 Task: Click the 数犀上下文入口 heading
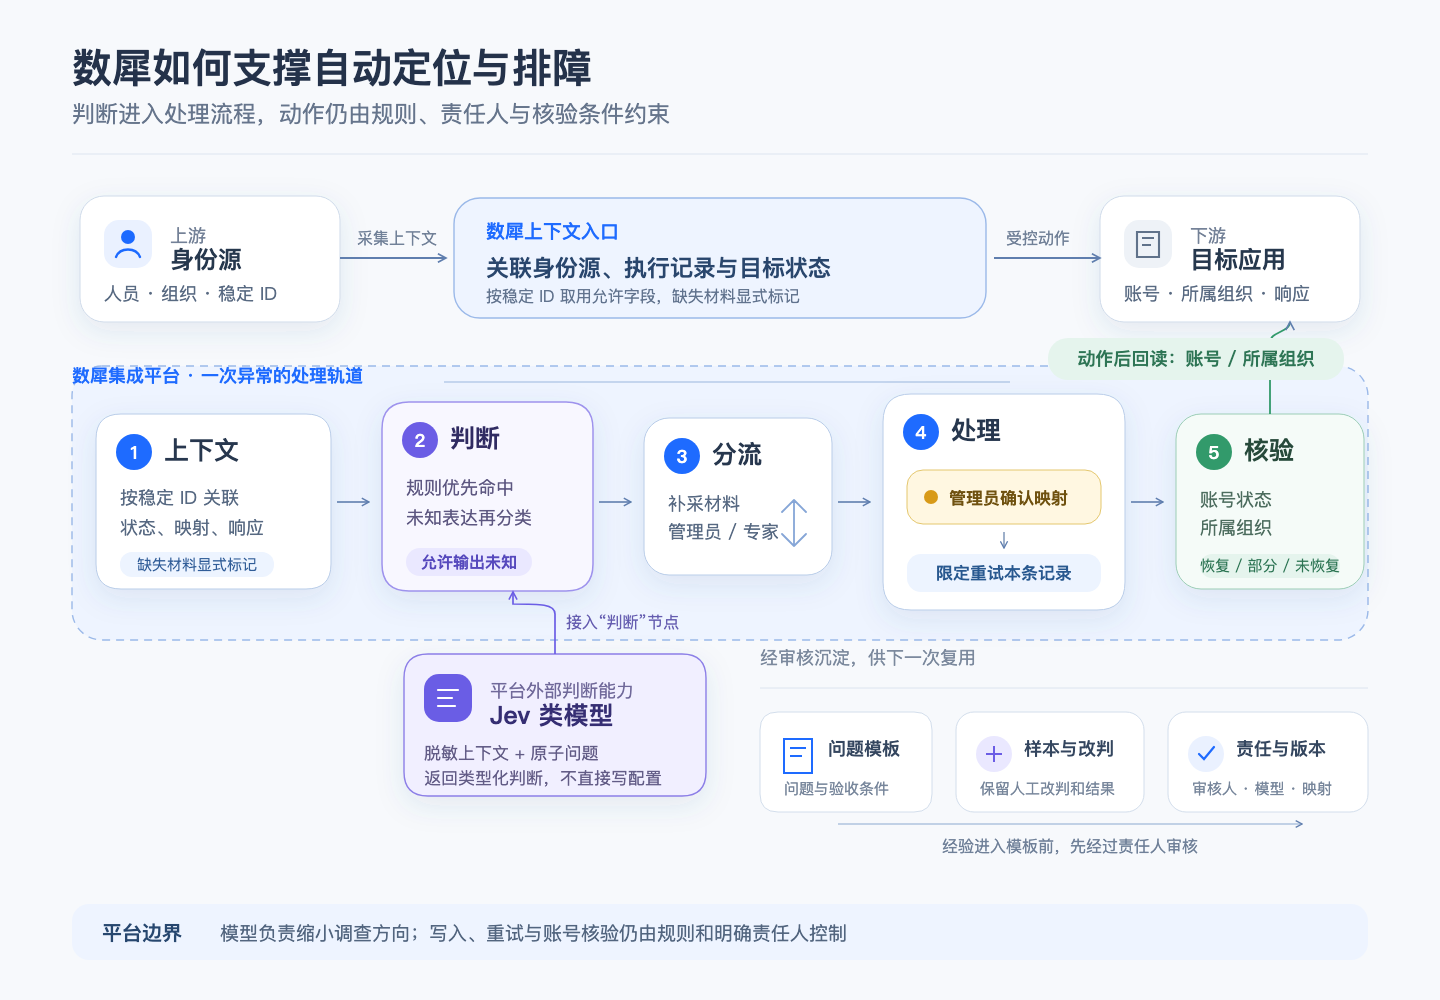(552, 232)
